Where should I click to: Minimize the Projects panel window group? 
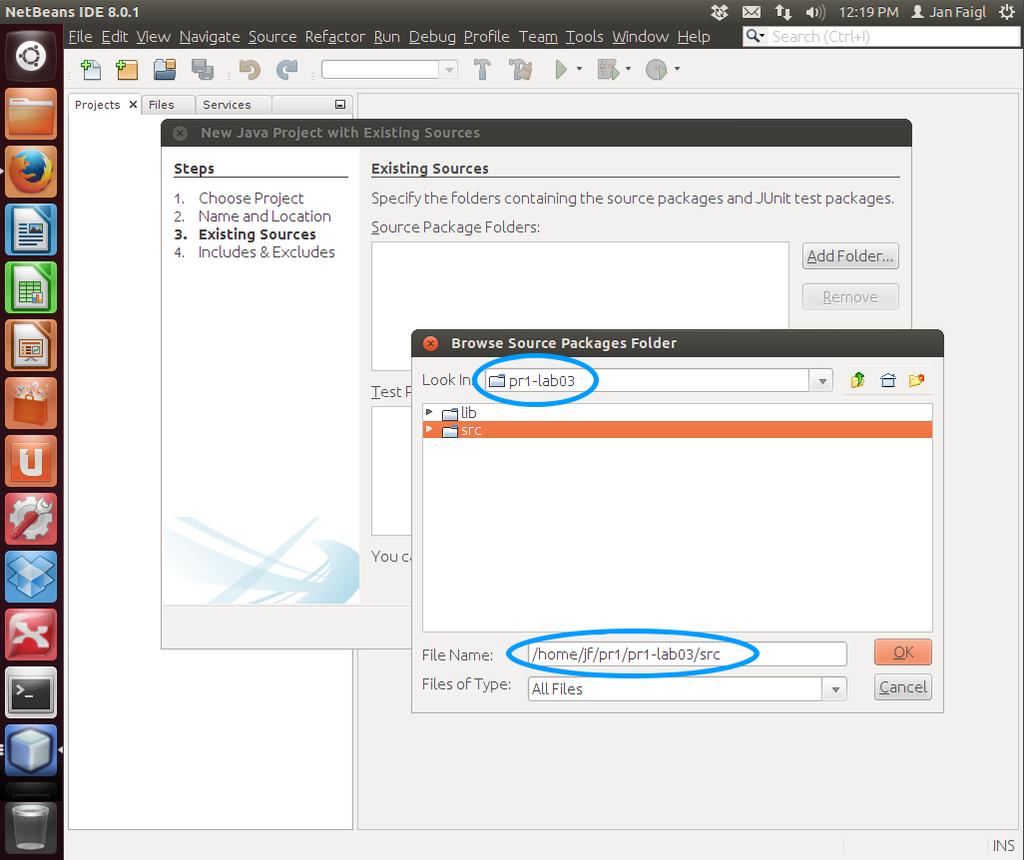(x=340, y=104)
